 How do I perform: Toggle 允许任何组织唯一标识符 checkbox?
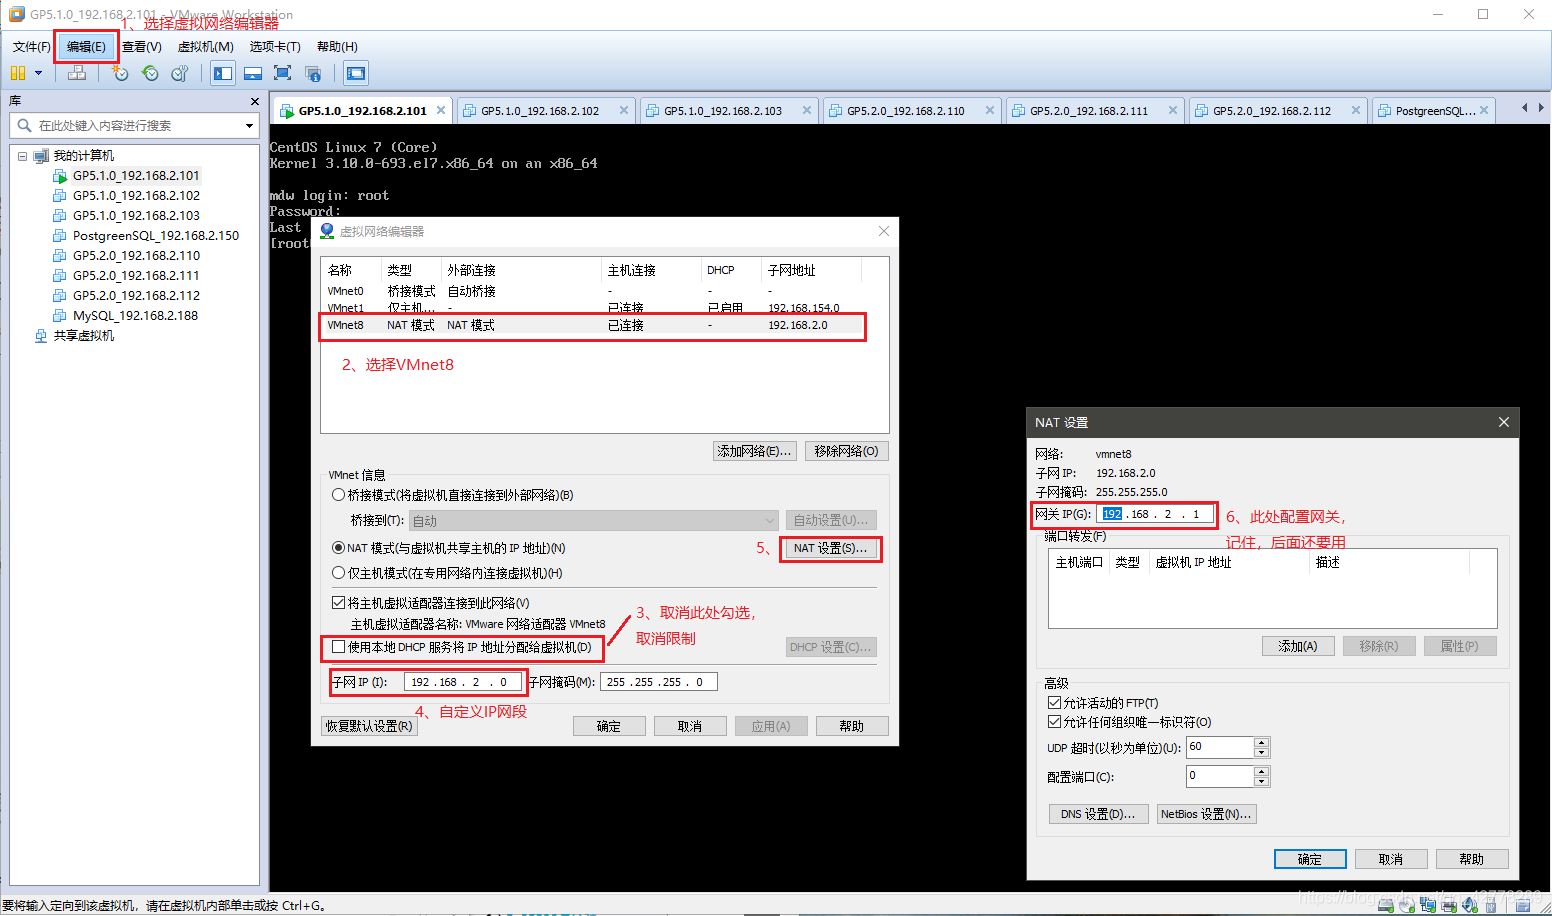[x=1054, y=722]
